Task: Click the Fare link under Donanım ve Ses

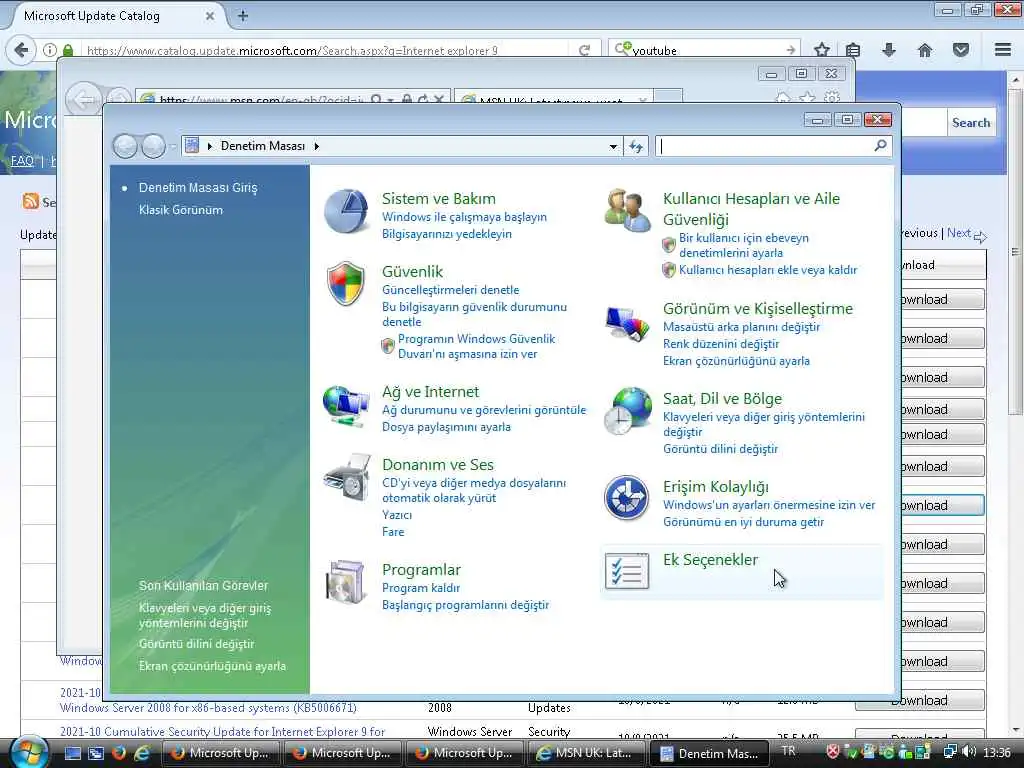Action: [393, 532]
